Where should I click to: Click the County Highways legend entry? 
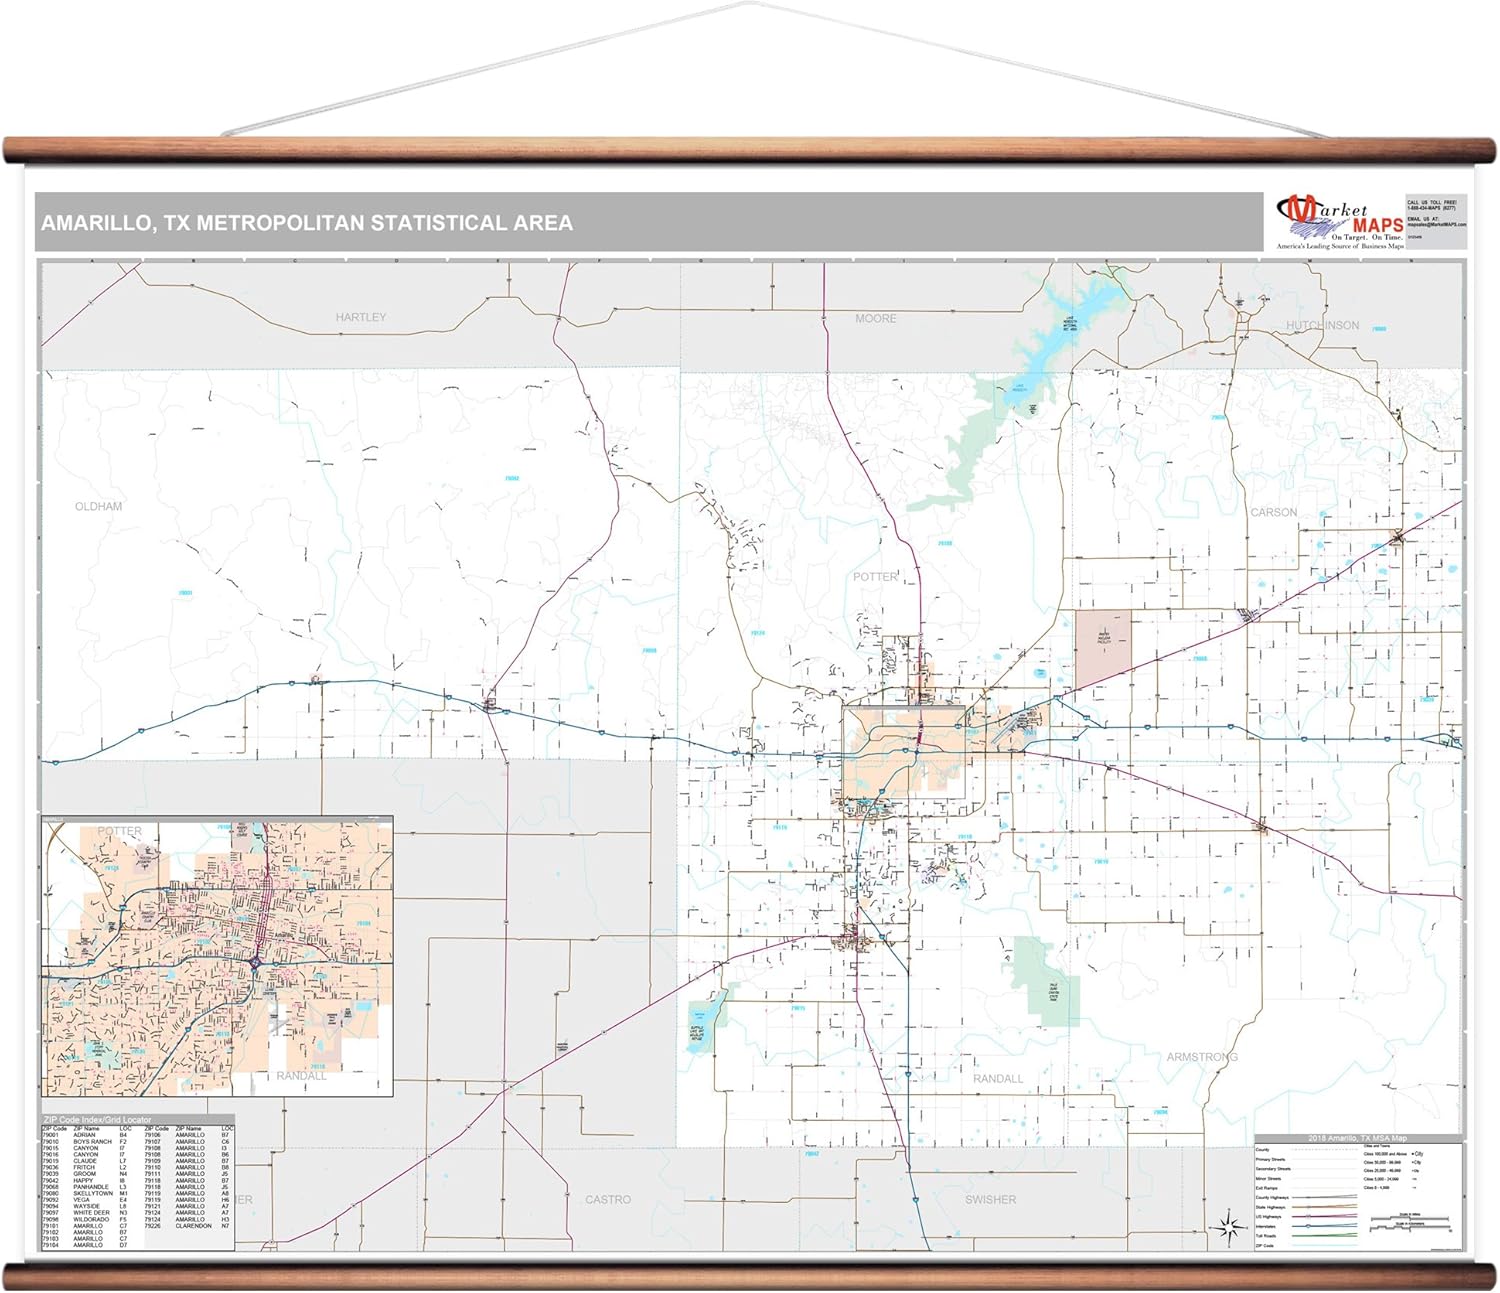tap(1306, 1197)
